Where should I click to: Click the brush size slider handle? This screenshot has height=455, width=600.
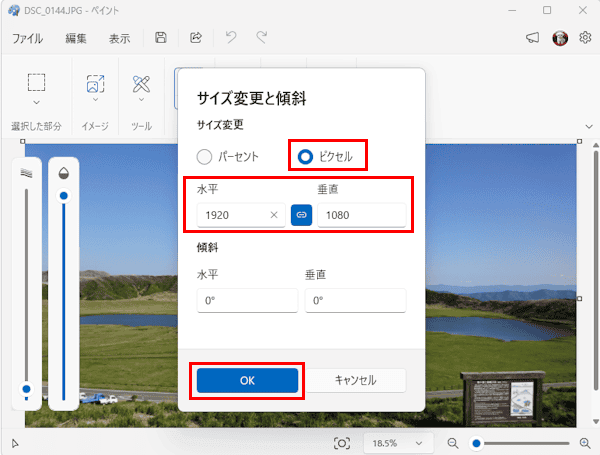[x=26, y=389]
